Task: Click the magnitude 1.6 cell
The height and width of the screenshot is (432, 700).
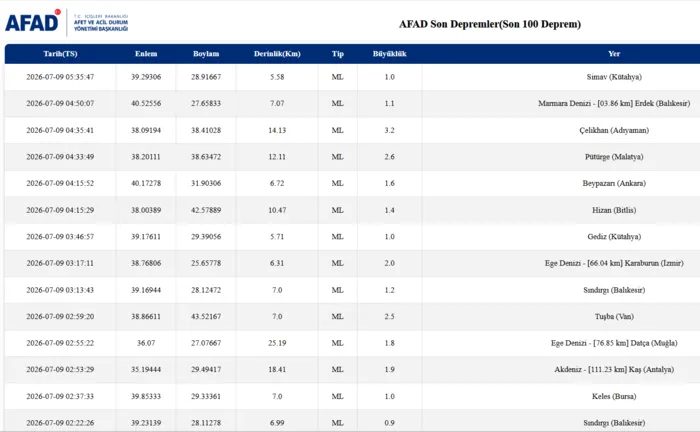Action: click(389, 183)
